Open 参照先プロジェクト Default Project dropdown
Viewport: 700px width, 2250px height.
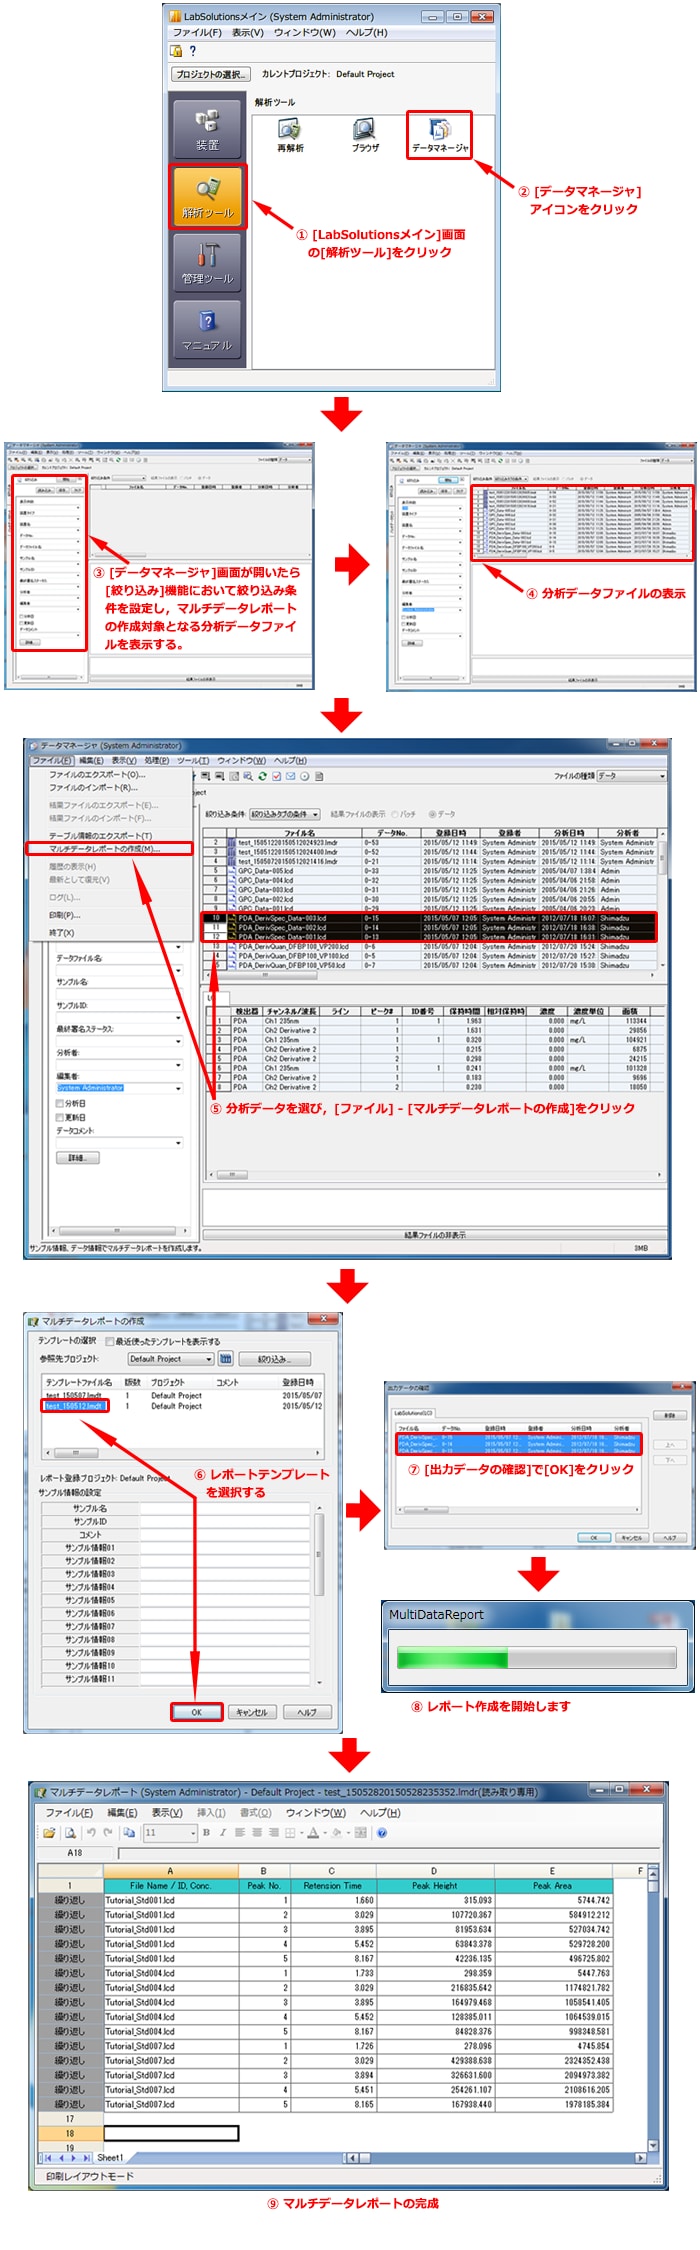coord(171,1359)
